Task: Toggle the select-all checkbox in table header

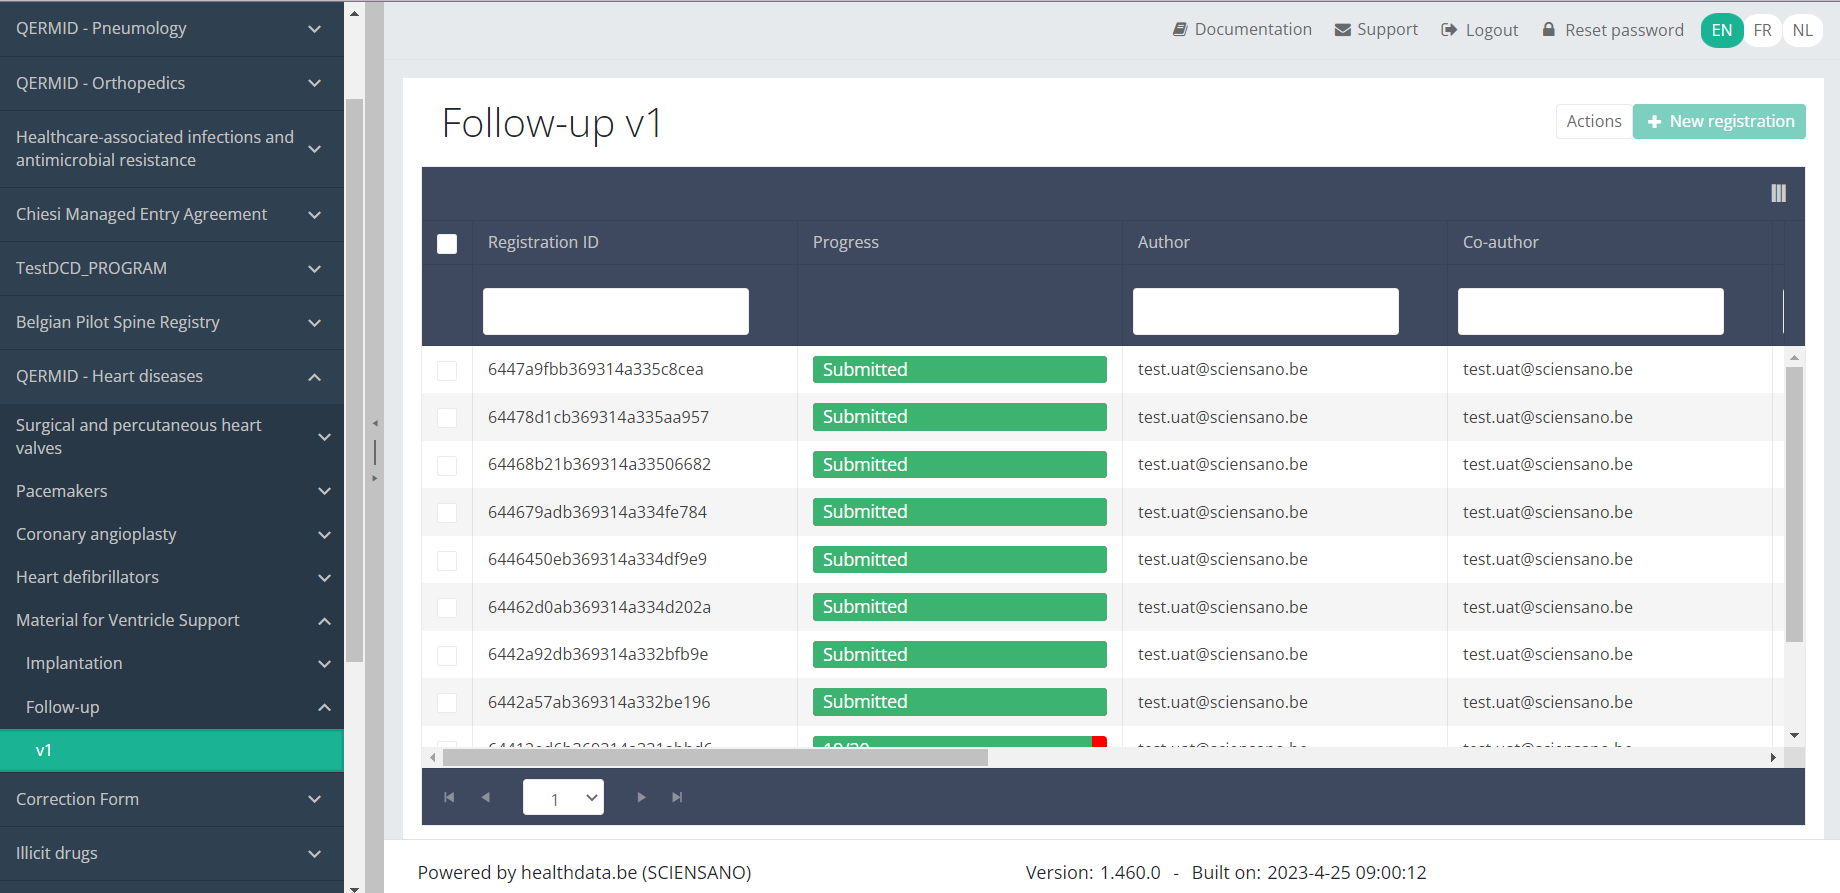Action: (447, 244)
